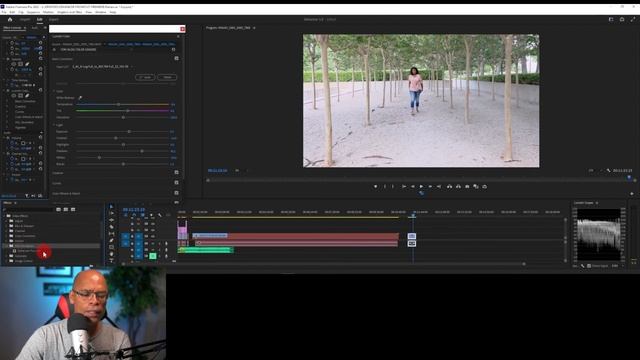Open the Sequence menu
The width and height of the screenshot is (640, 360).
33,12
